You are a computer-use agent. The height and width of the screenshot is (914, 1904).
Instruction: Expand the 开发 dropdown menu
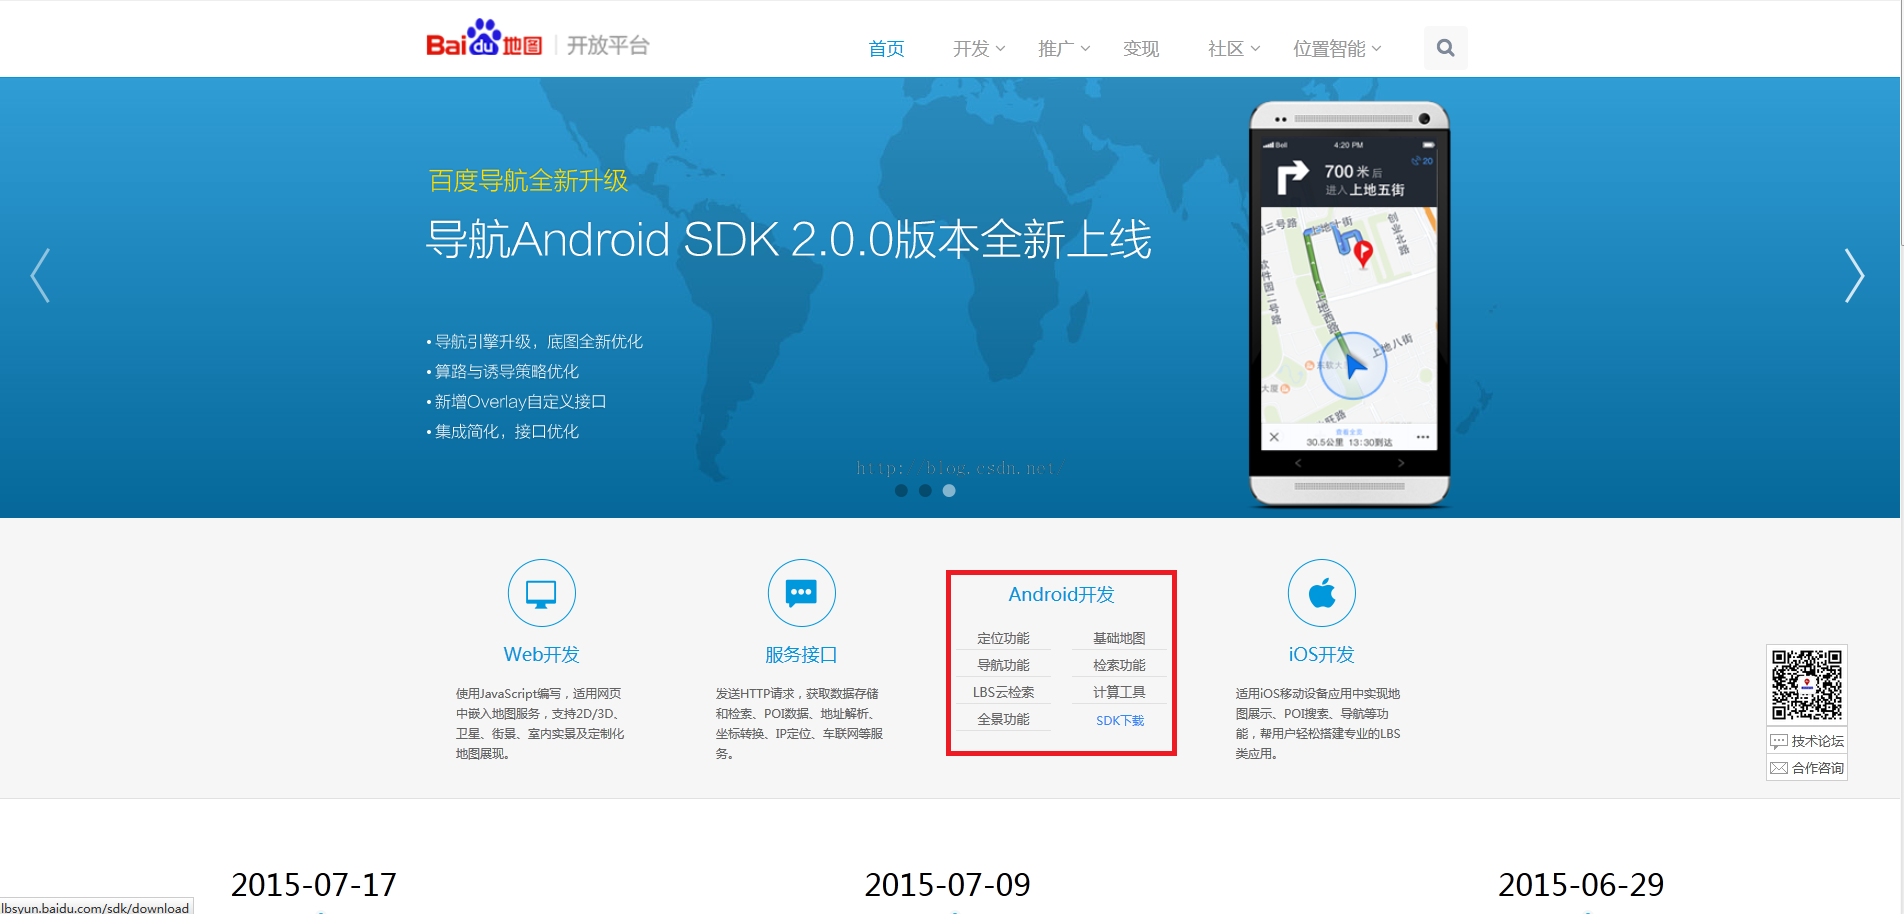click(979, 48)
